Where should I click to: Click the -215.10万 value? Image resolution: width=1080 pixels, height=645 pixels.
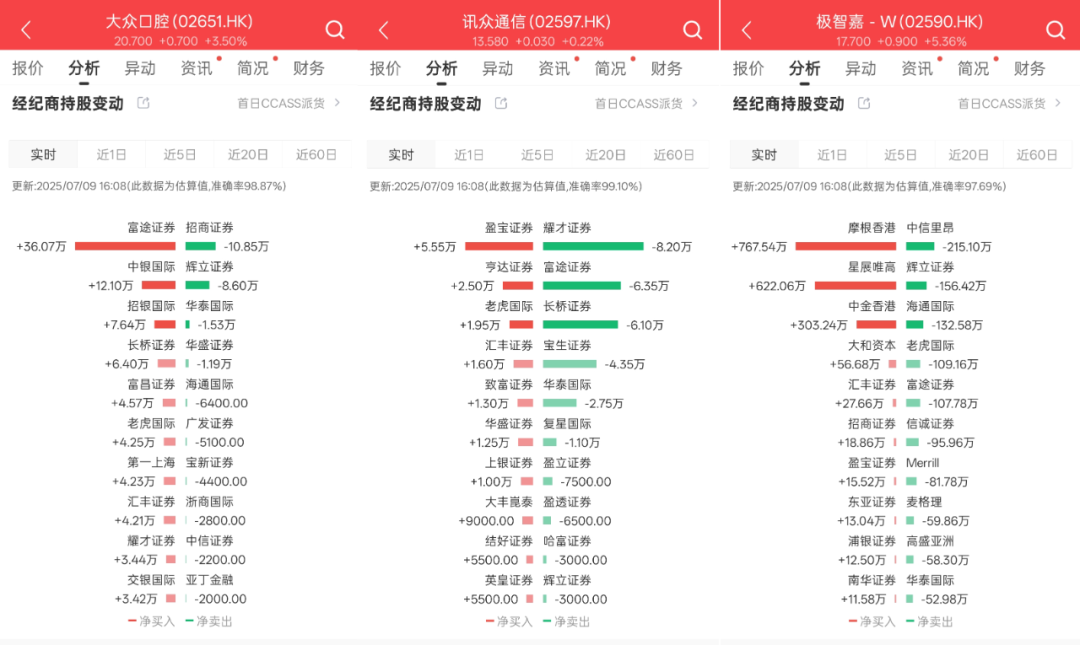point(966,246)
